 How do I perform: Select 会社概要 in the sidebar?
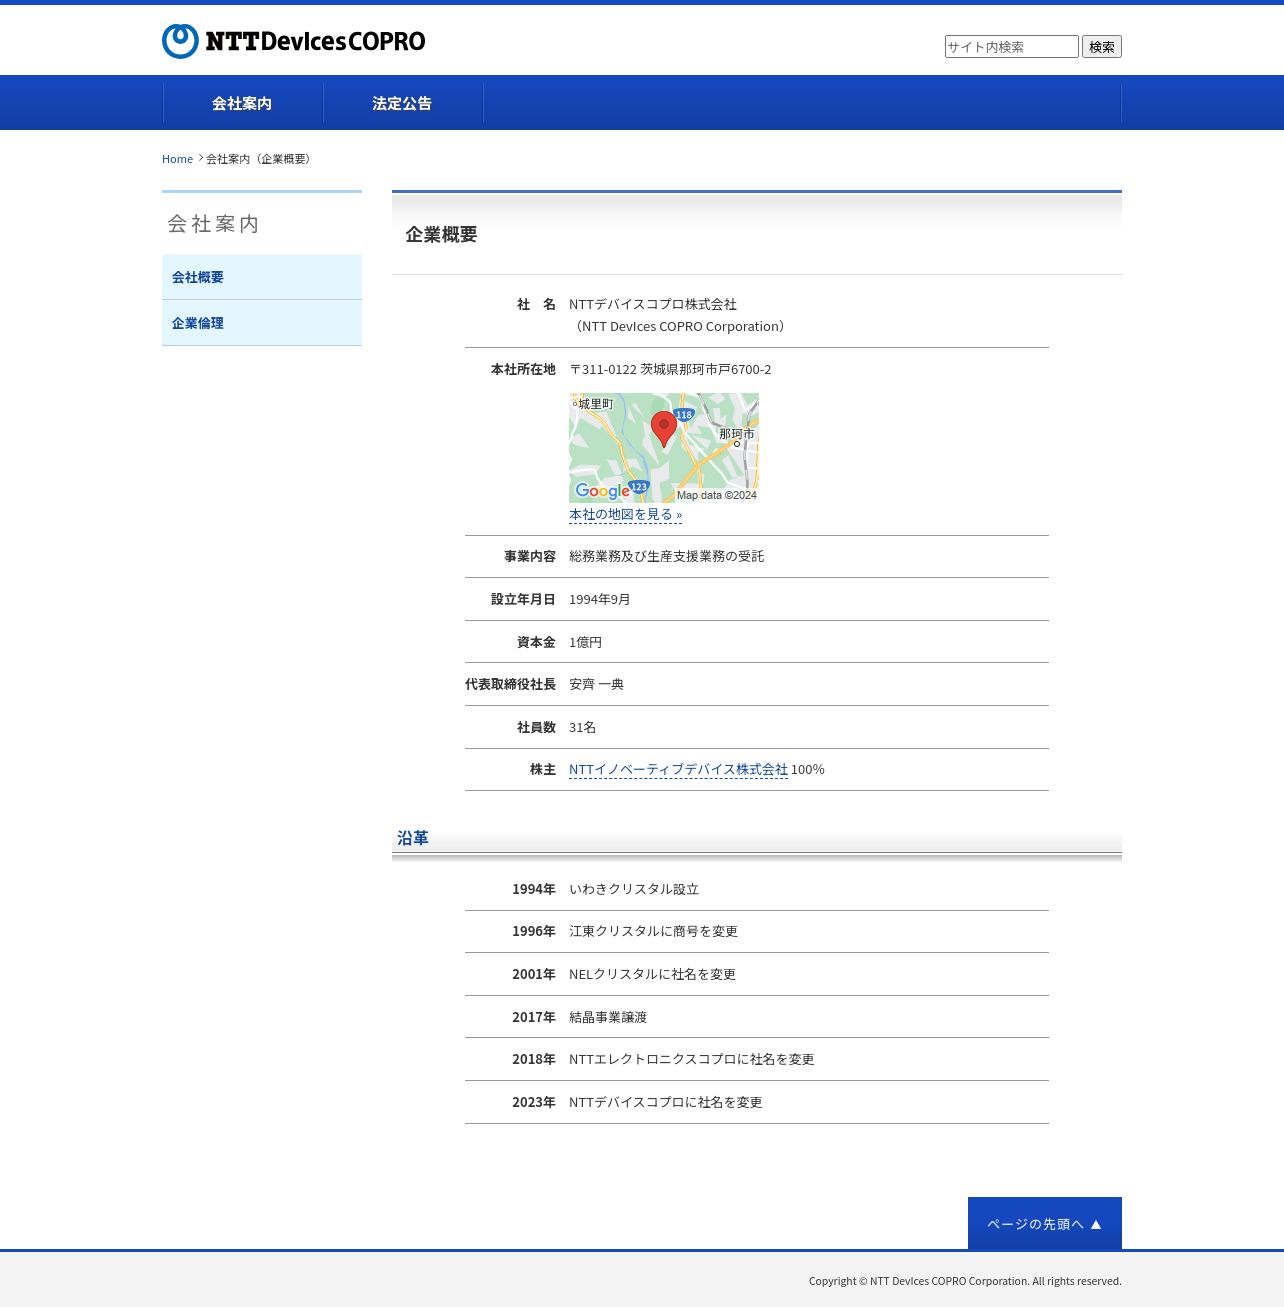click(262, 277)
